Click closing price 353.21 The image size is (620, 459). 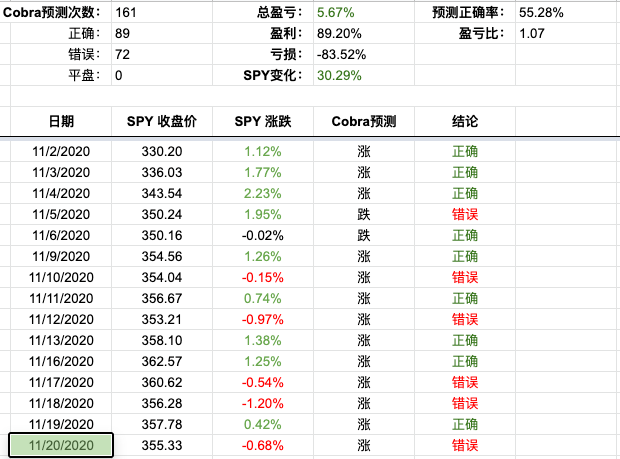(162, 319)
